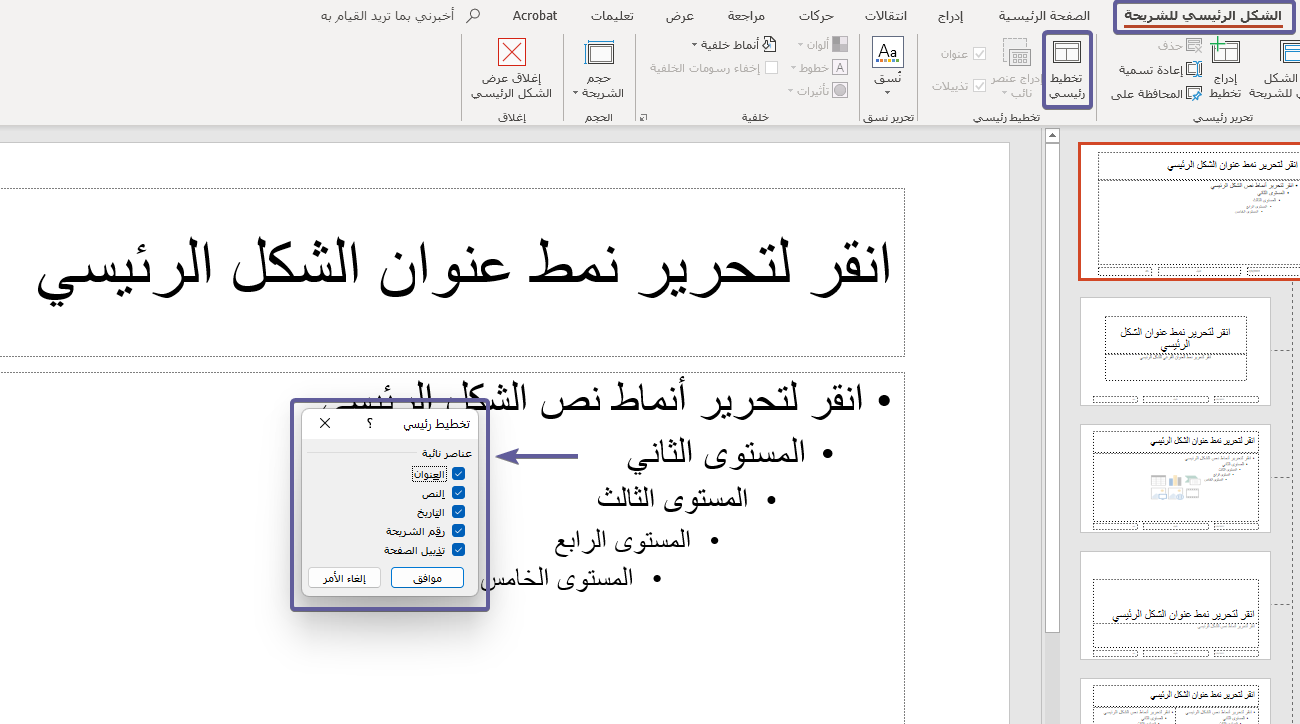Expand Insert Placeholder (نائب) dropdown arrow
The height and width of the screenshot is (724, 1300).
[x=1005, y=93]
